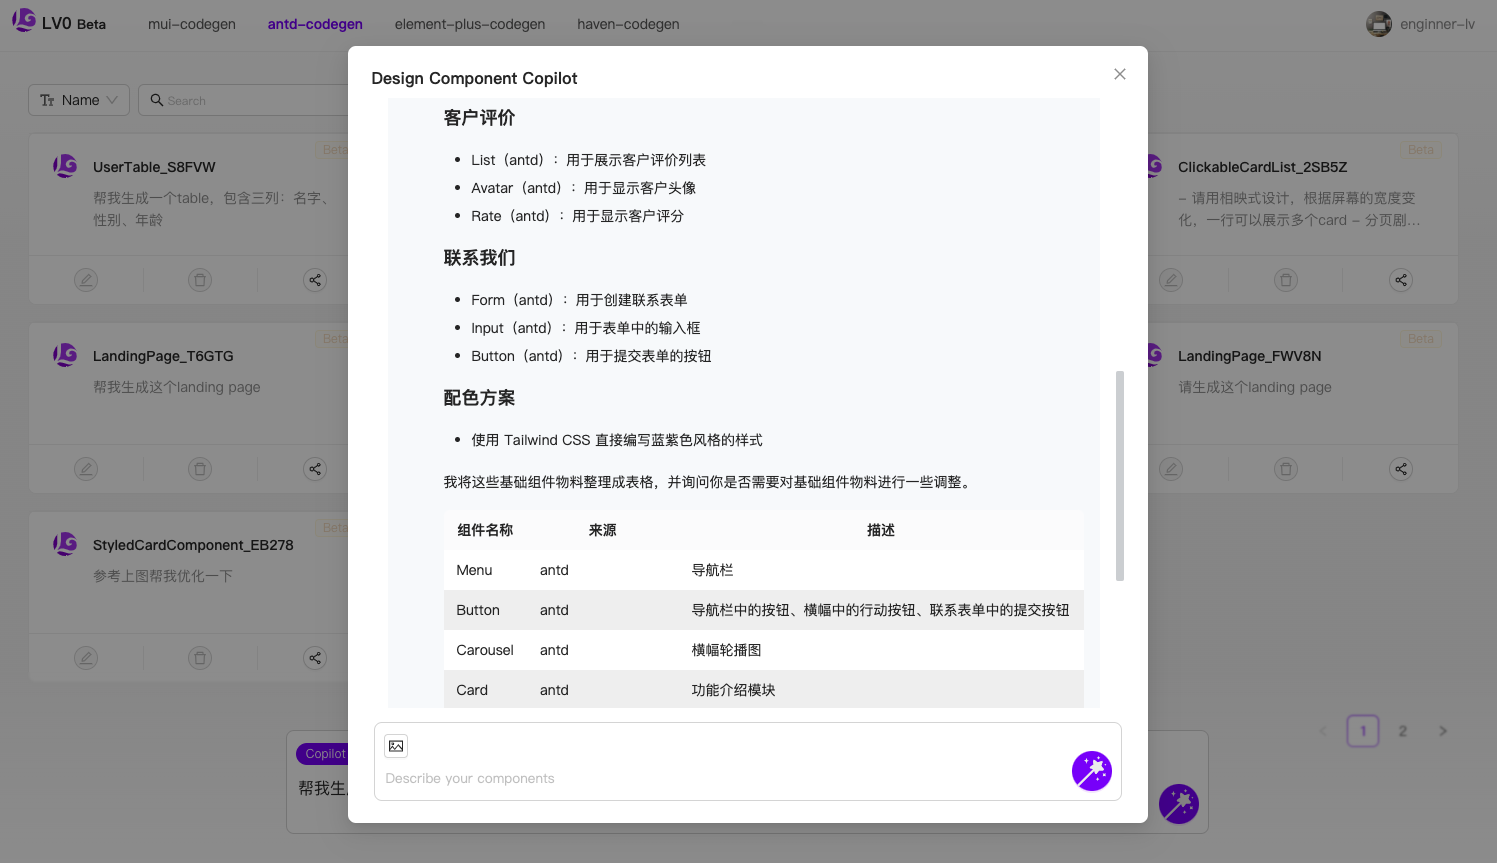Switch to the mui-codegen tab
Viewport: 1497px width, 863px height.
click(x=191, y=24)
